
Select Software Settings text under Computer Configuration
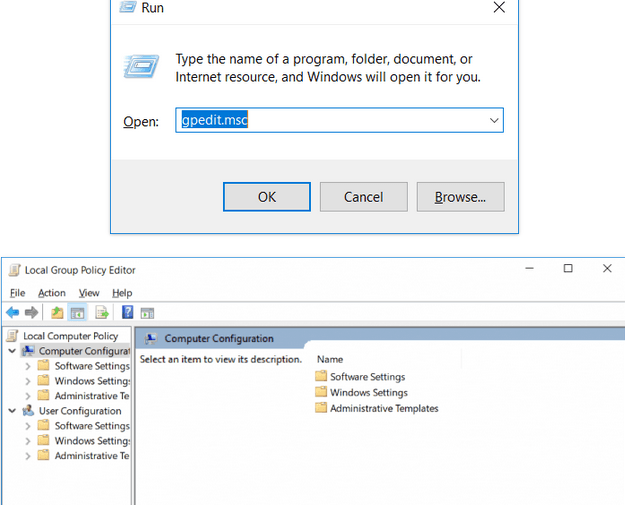[x=92, y=366]
